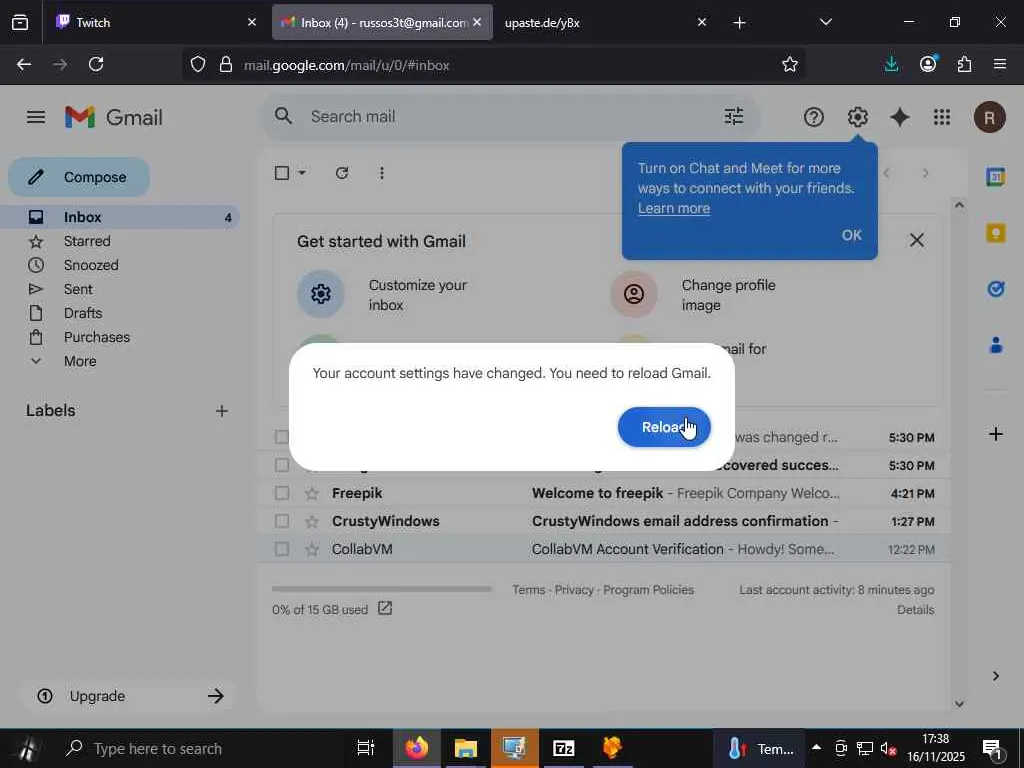Select the CrustyWindows email checkbox
Viewport: 1024px width, 768px height.
tap(282, 521)
